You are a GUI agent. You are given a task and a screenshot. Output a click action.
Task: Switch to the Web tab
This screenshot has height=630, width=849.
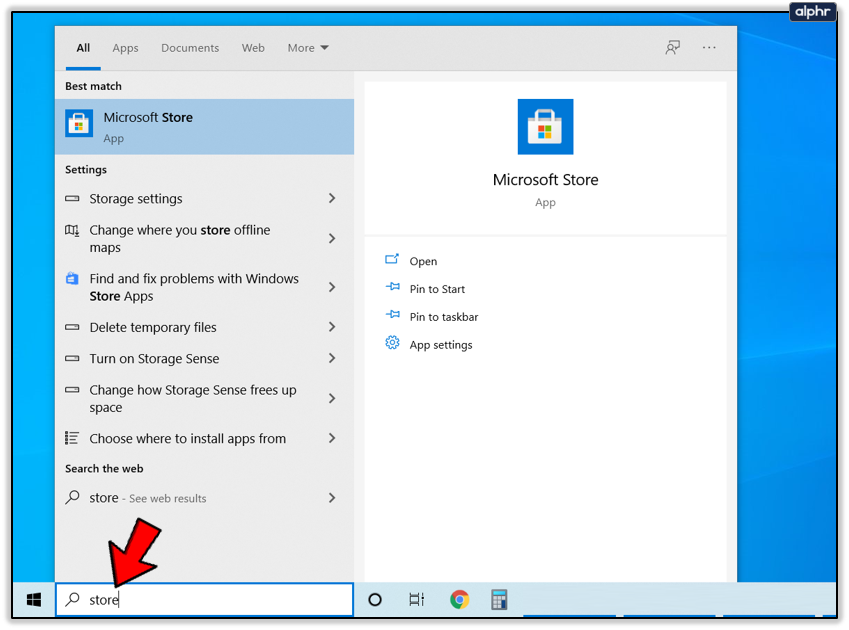tap(253, 48)
